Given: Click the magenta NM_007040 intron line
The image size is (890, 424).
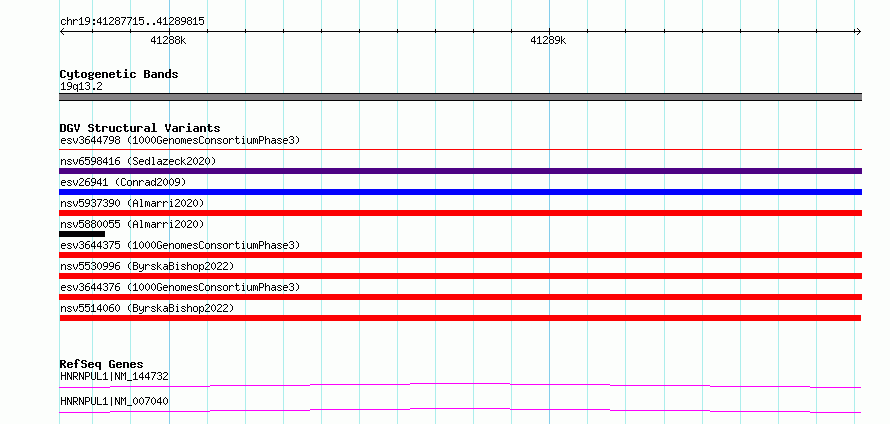Looking at the screenshot, I should point(460,410).
